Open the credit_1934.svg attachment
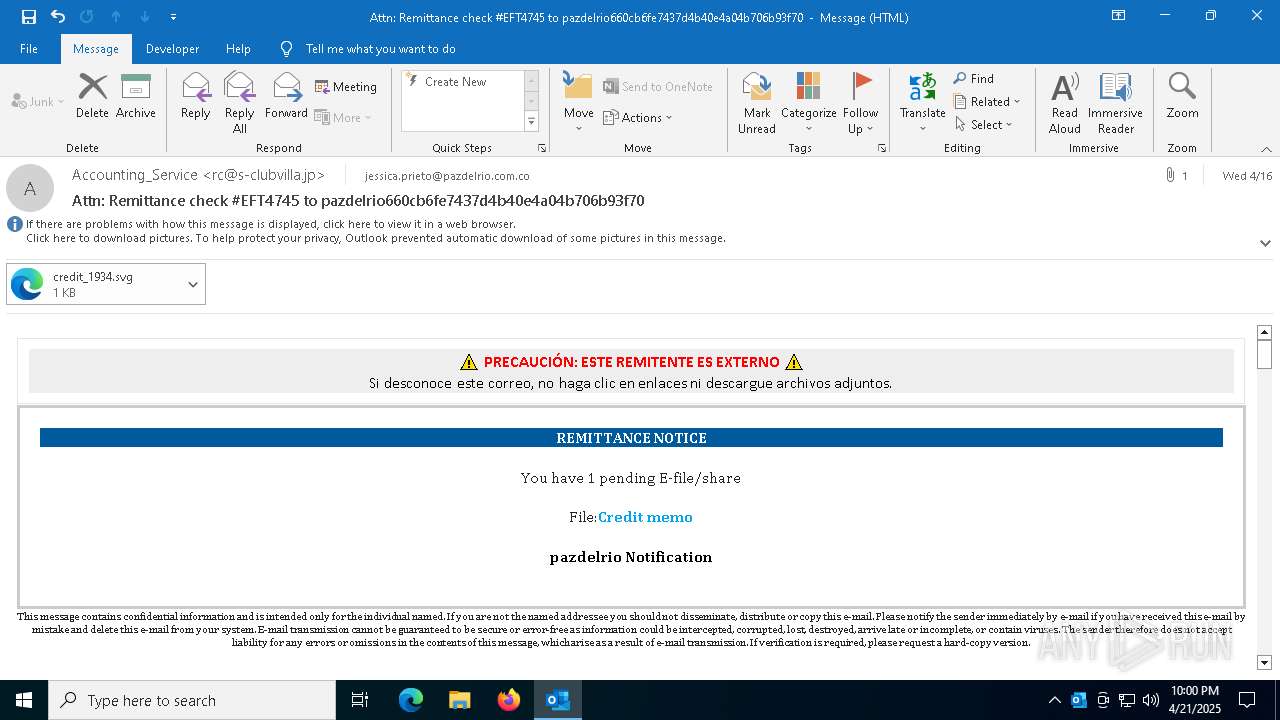Viewport: 1280px width, 720px height. click(94, 284)
